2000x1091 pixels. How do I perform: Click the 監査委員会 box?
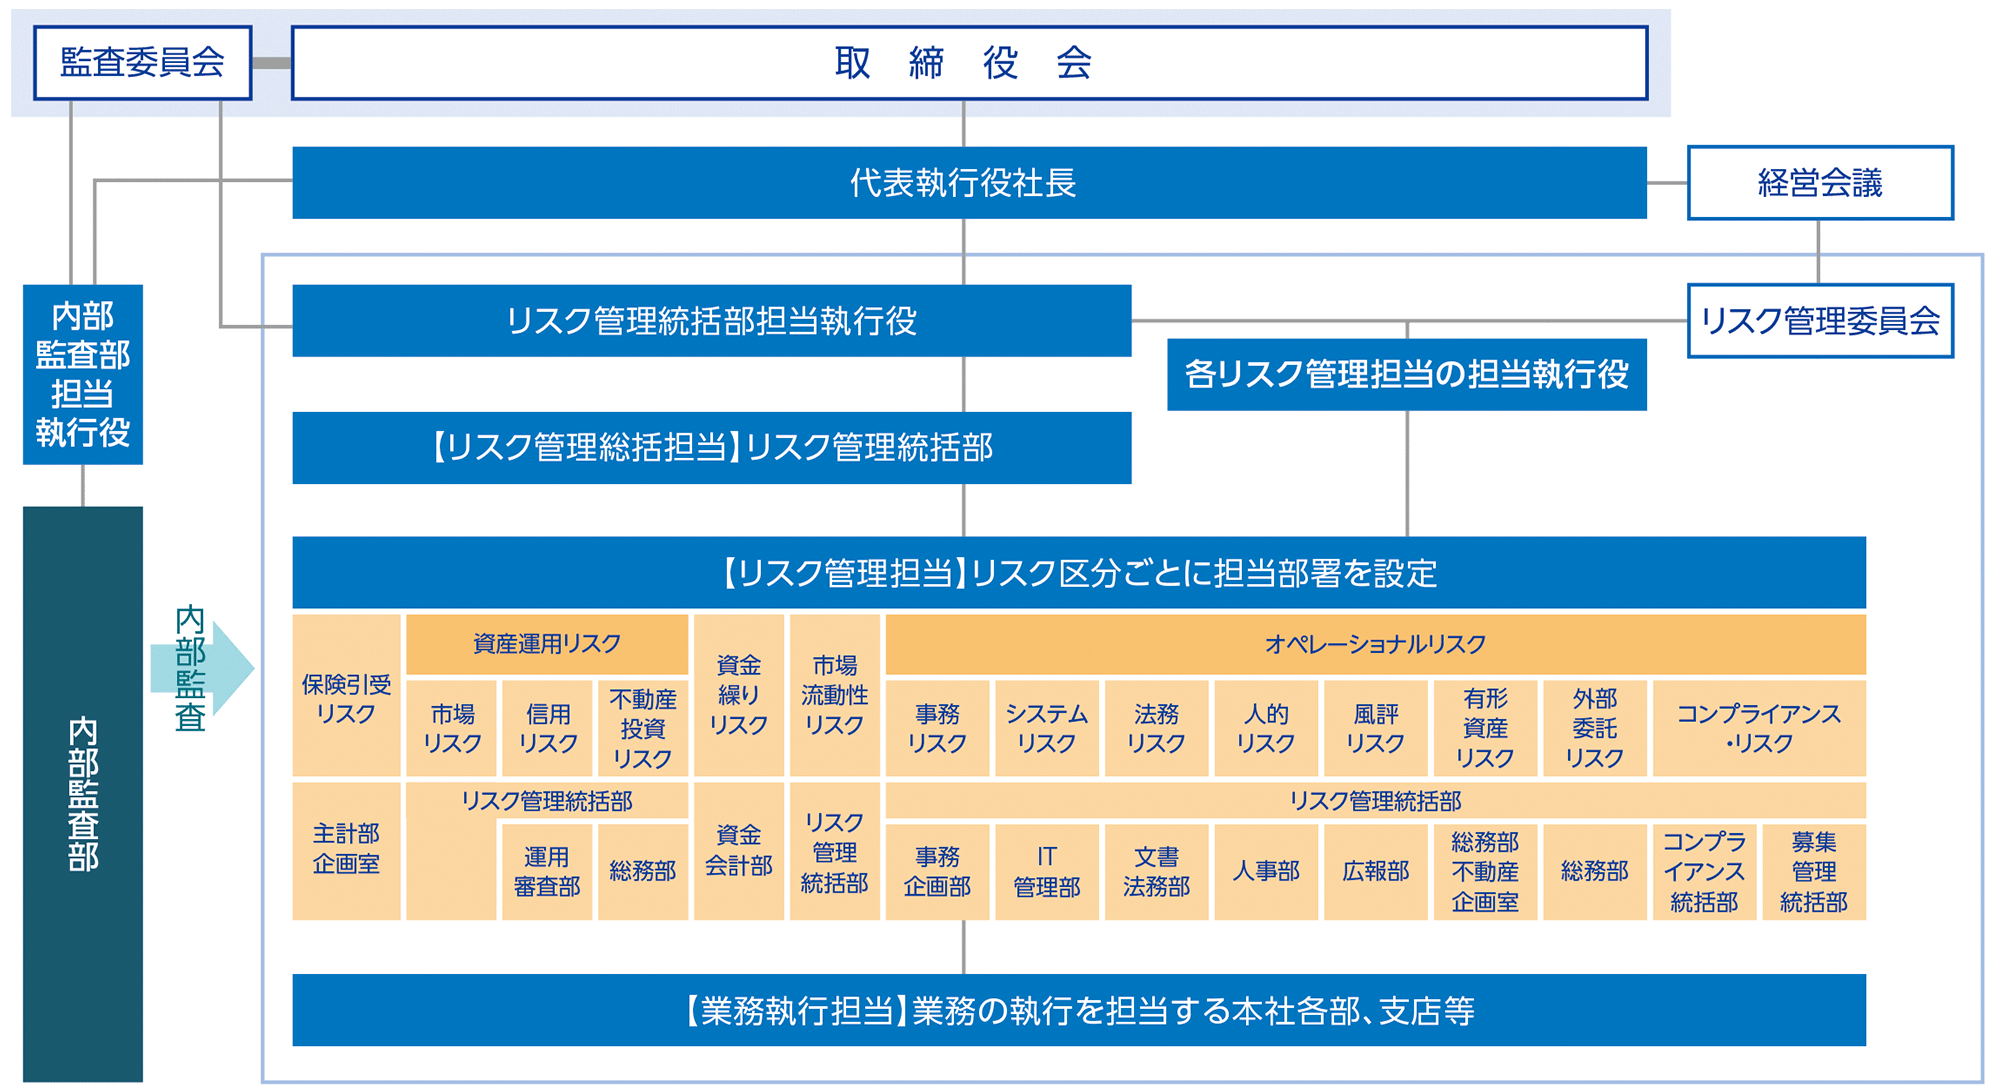(x=142, y=63)
